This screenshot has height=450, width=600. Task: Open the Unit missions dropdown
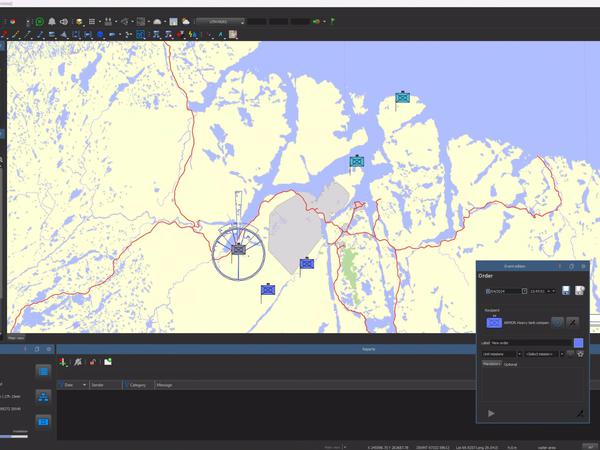pyautogui.click(x=502, y=354)
